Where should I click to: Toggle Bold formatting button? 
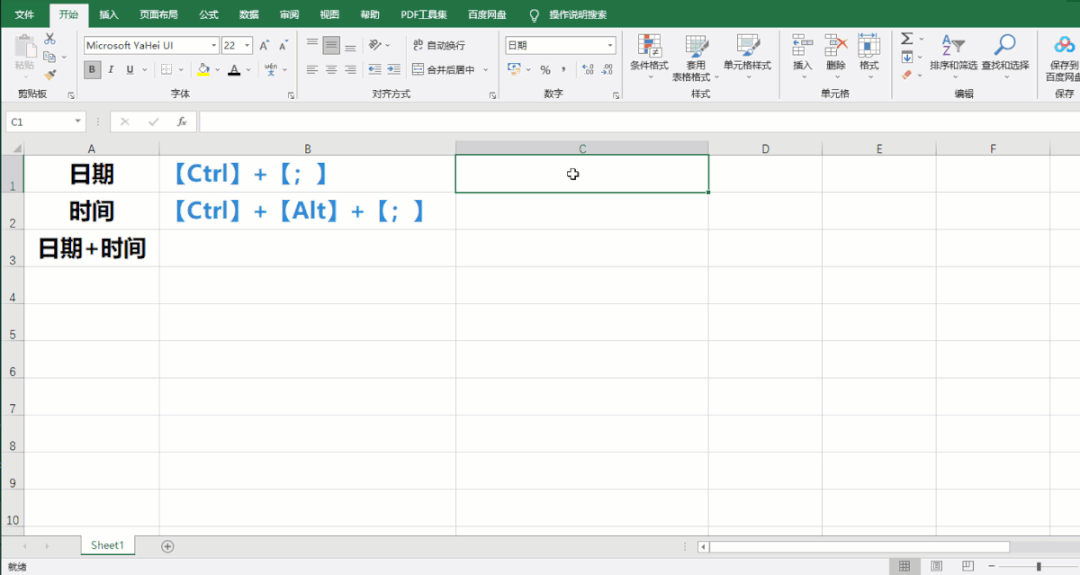pos(92,70)
